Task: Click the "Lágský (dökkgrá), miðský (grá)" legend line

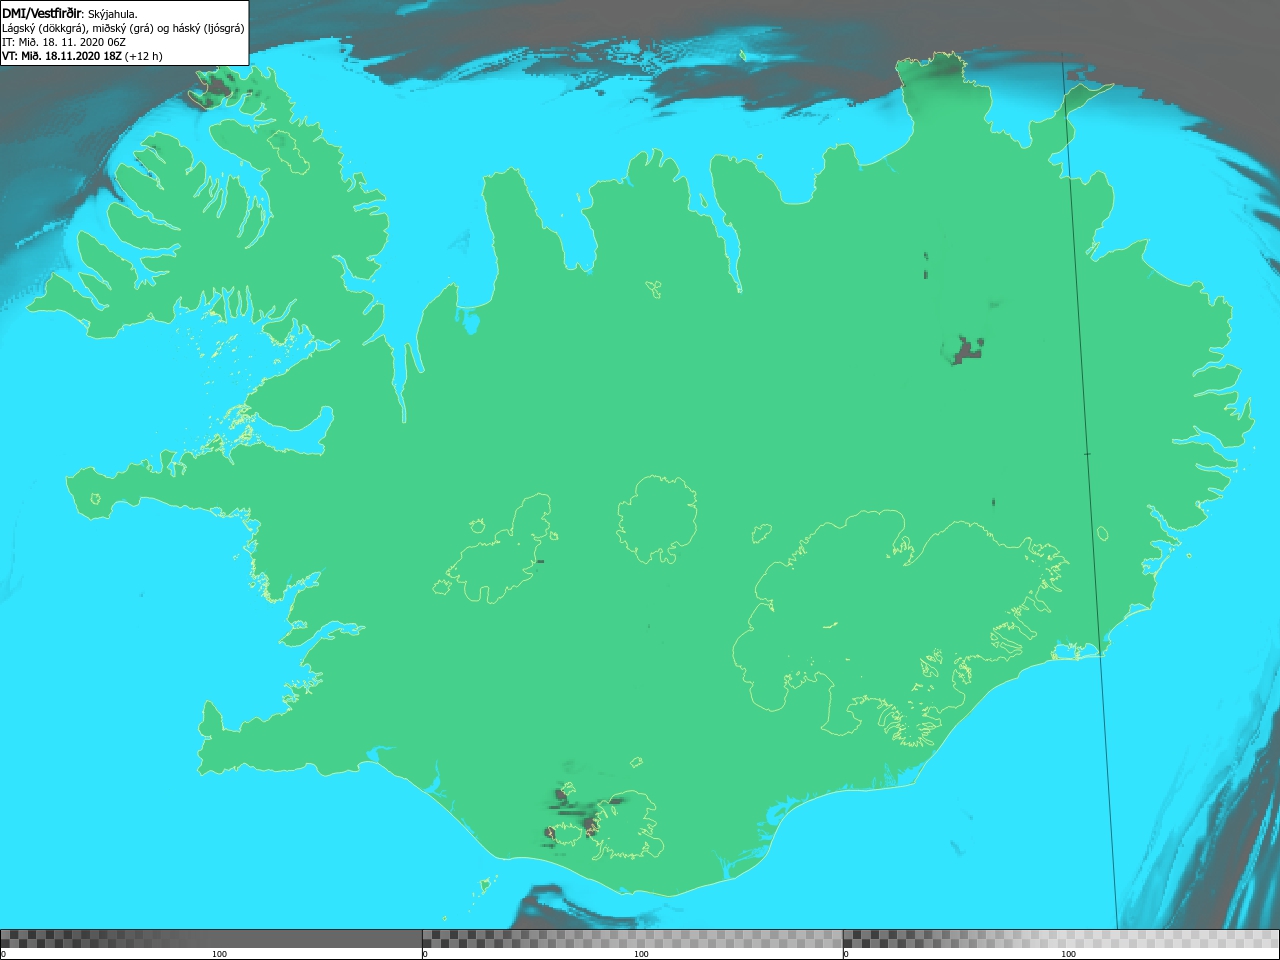Action: 123,28
